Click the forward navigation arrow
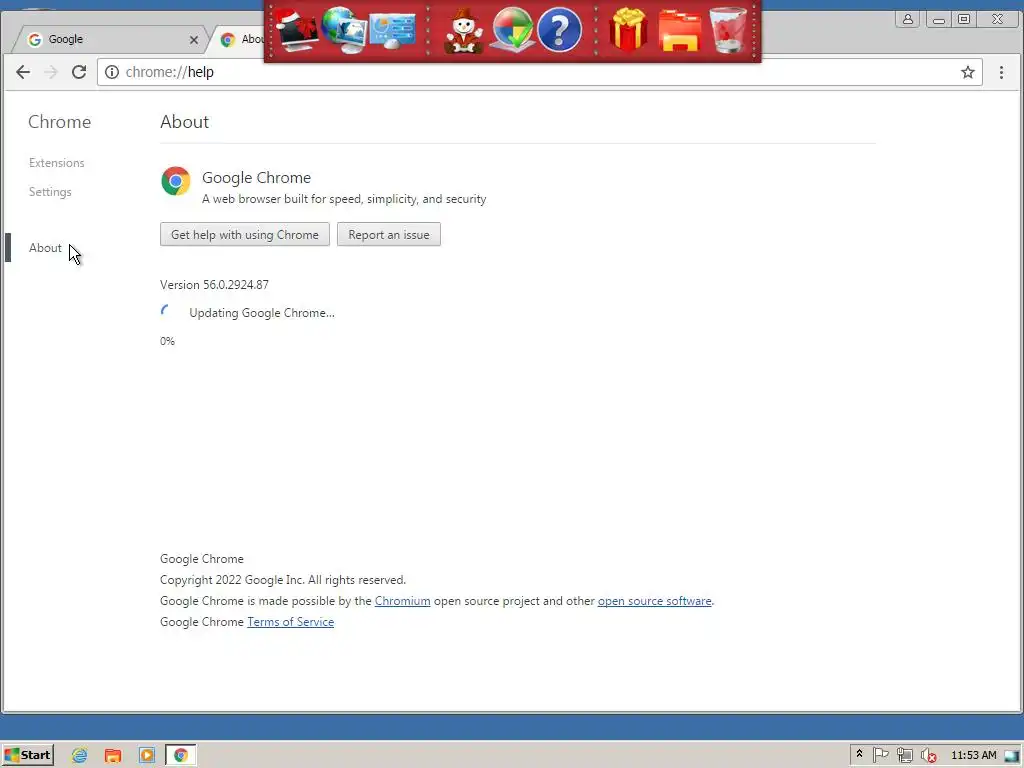Image resolution: width=1024 pixels, height=768 pixels. (x=50, y=72)
